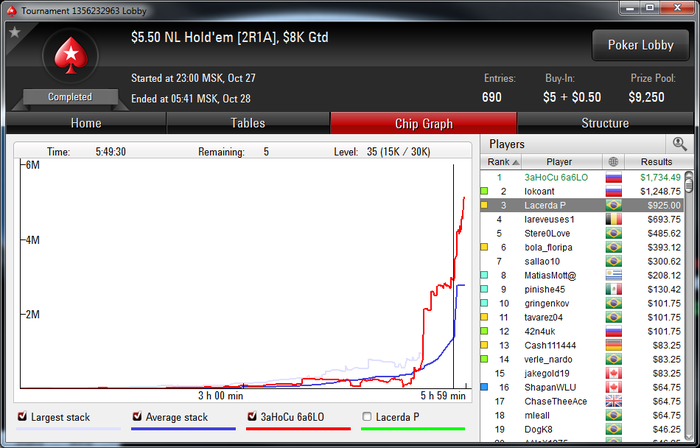Select player row mleall

click(582, 415)
